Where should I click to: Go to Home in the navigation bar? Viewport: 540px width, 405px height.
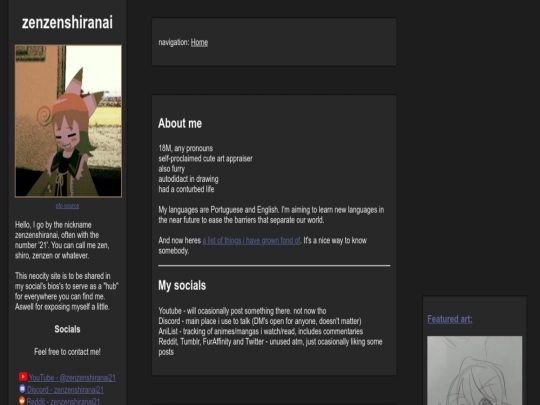click(x=199, y=42)
